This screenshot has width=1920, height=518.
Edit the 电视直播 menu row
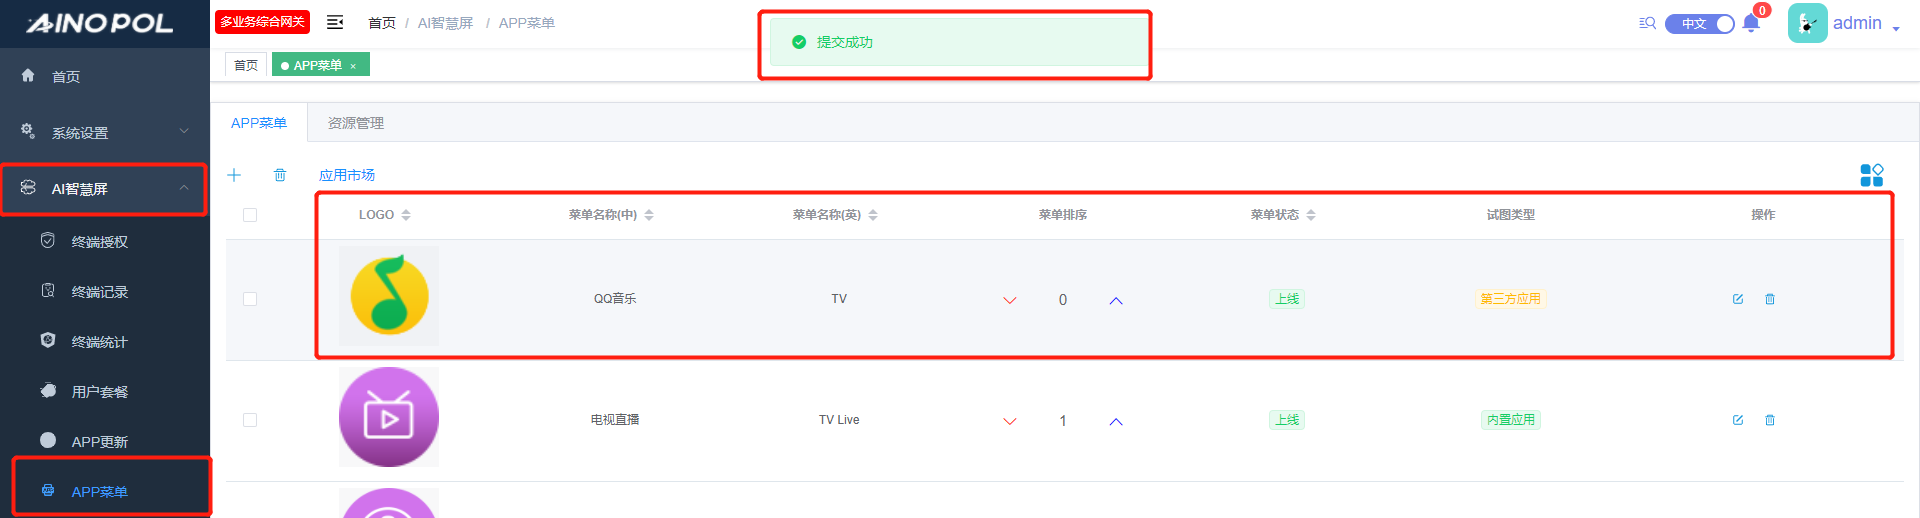pos(1738,420)
